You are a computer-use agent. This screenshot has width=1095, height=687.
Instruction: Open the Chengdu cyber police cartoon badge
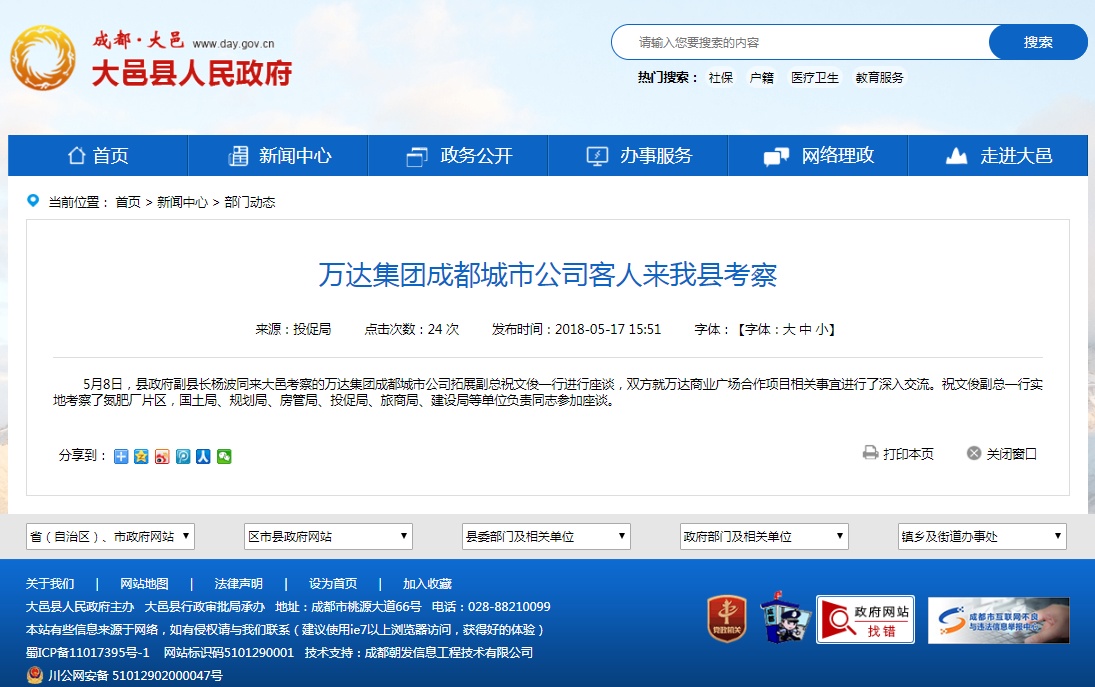coord(785,617)
